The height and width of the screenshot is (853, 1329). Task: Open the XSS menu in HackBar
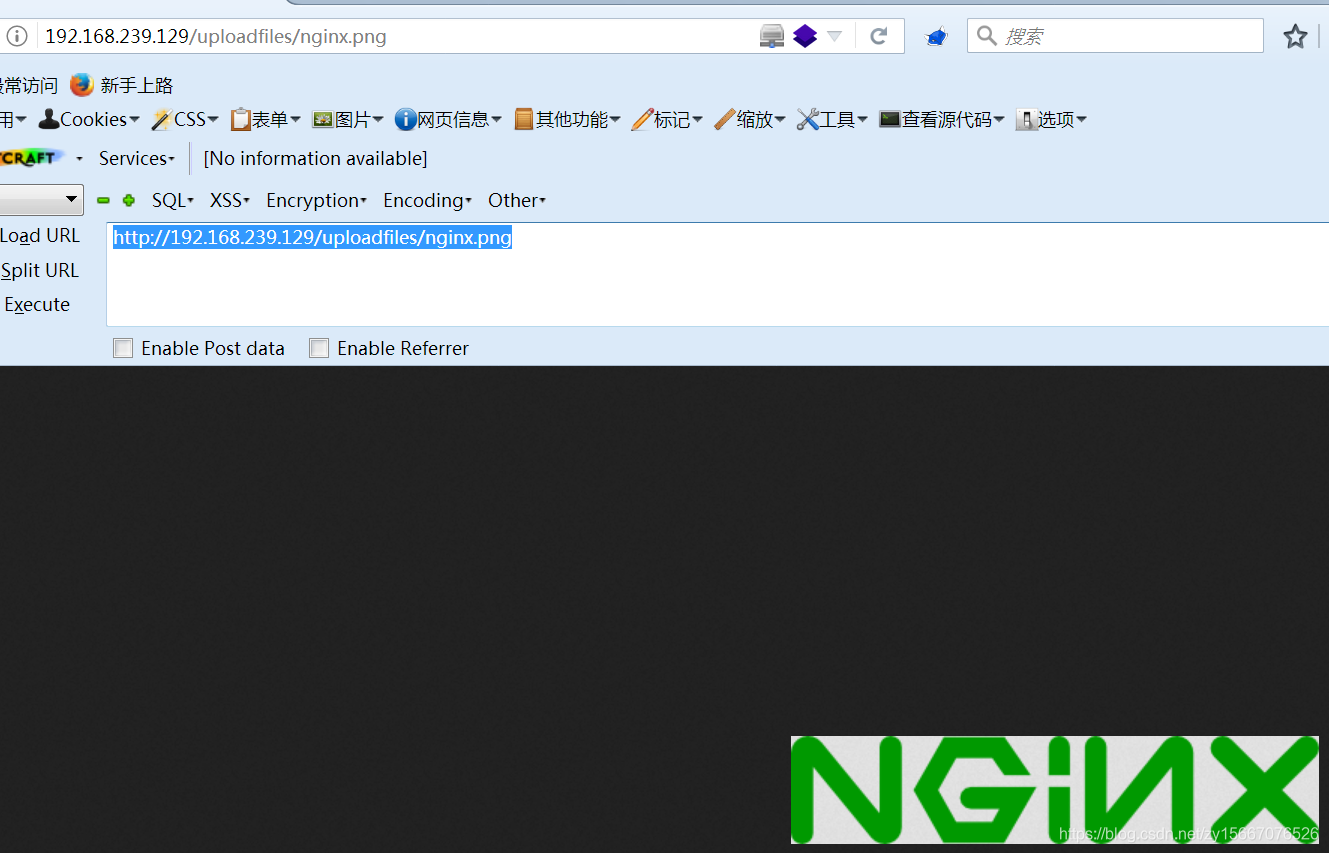(x=230, y=200)
